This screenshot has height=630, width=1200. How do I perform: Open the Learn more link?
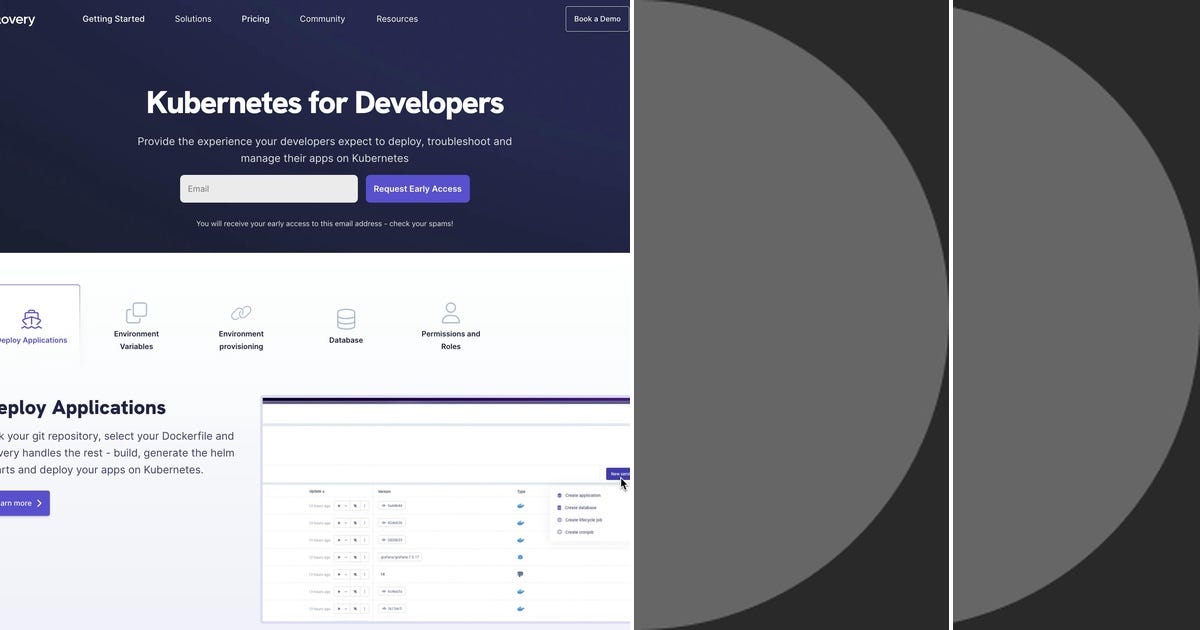coord(18,502)
